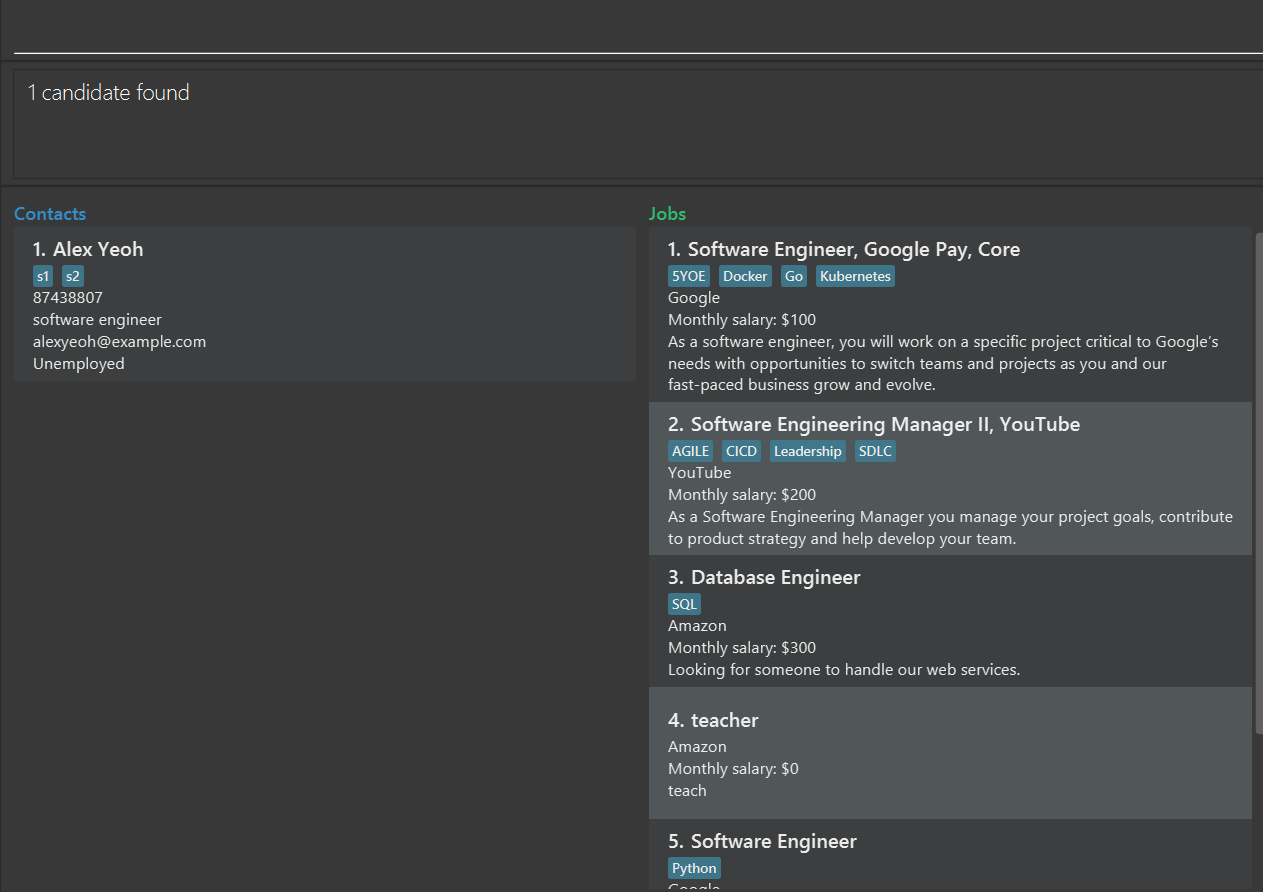Click the Software Engineering Manager description text
The image size is (1263, 892).
click(950, 528)
